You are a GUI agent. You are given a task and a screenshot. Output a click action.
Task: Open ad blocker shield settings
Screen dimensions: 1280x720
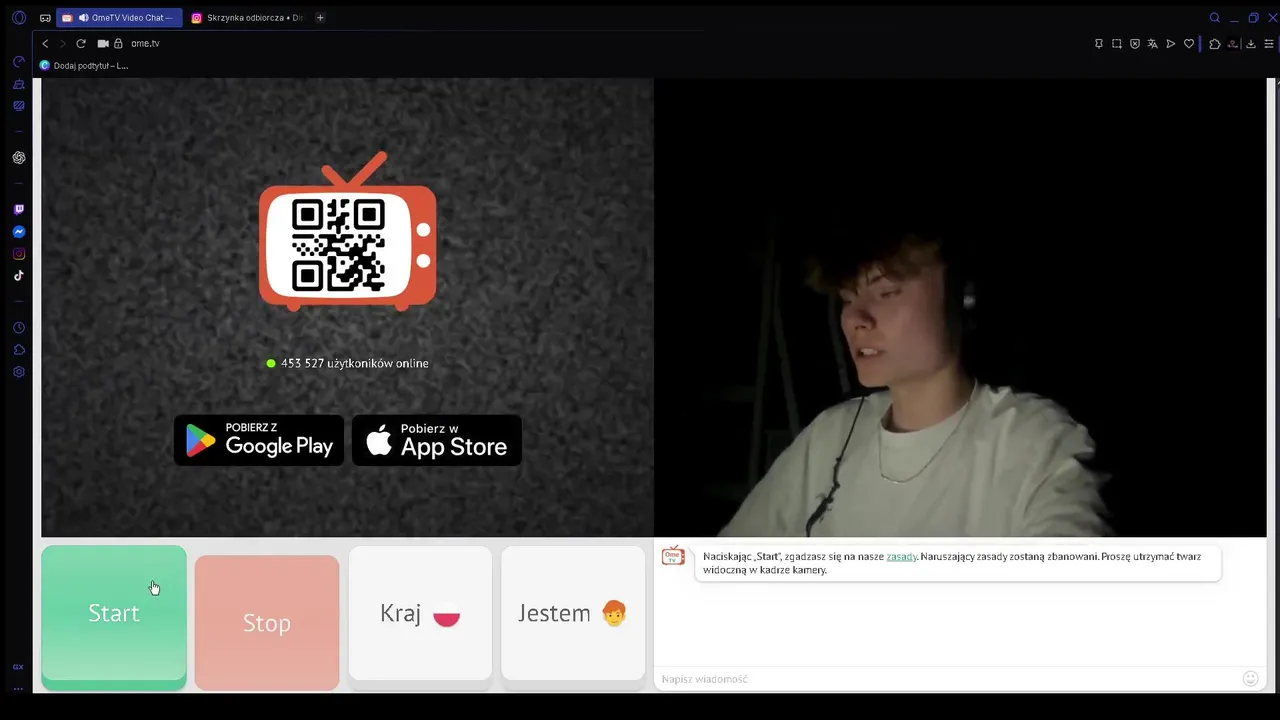click(x=1135, y=44)
